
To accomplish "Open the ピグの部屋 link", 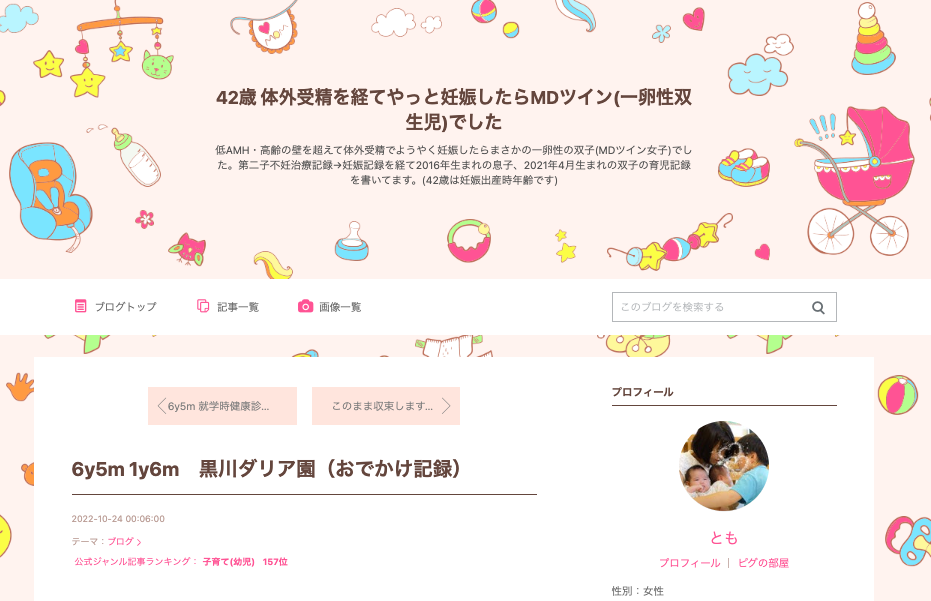I will pyautogui.click(x=763, y=563).
